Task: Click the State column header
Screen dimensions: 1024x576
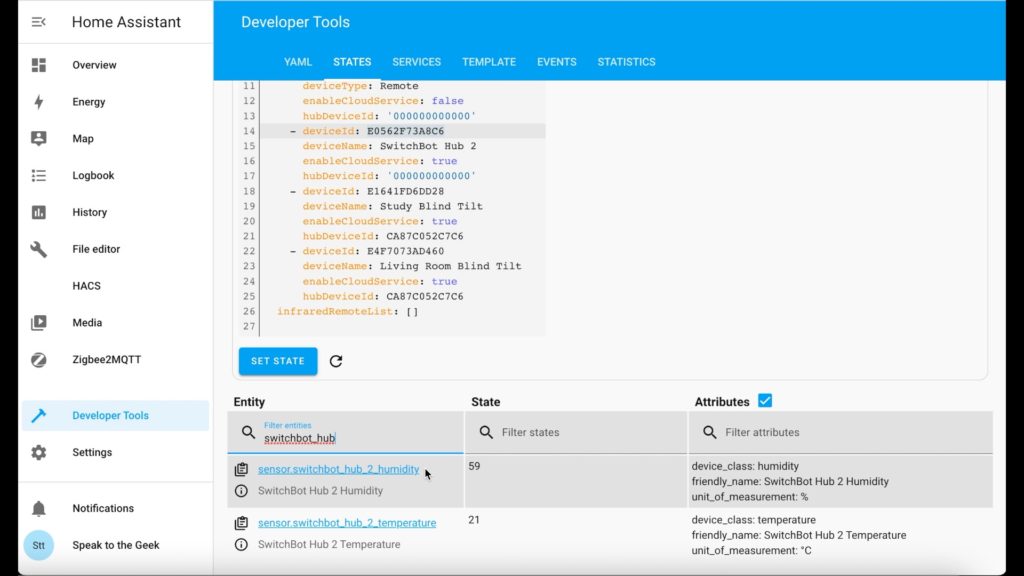Action: [486, 402]
